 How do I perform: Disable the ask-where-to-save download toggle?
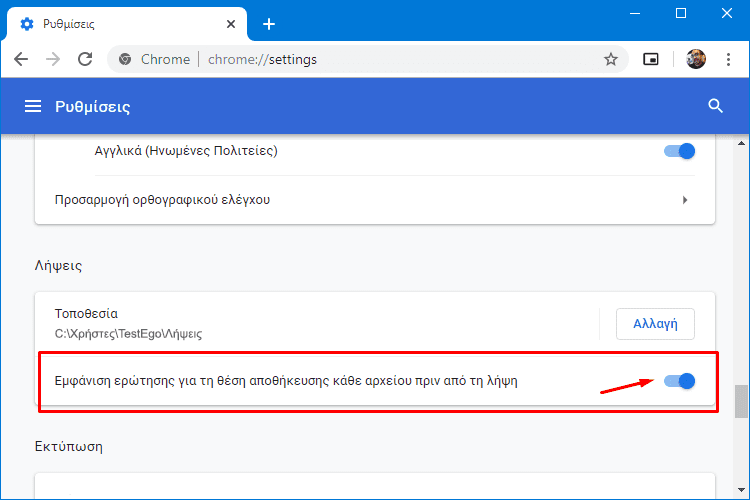[x=679, y=381]
